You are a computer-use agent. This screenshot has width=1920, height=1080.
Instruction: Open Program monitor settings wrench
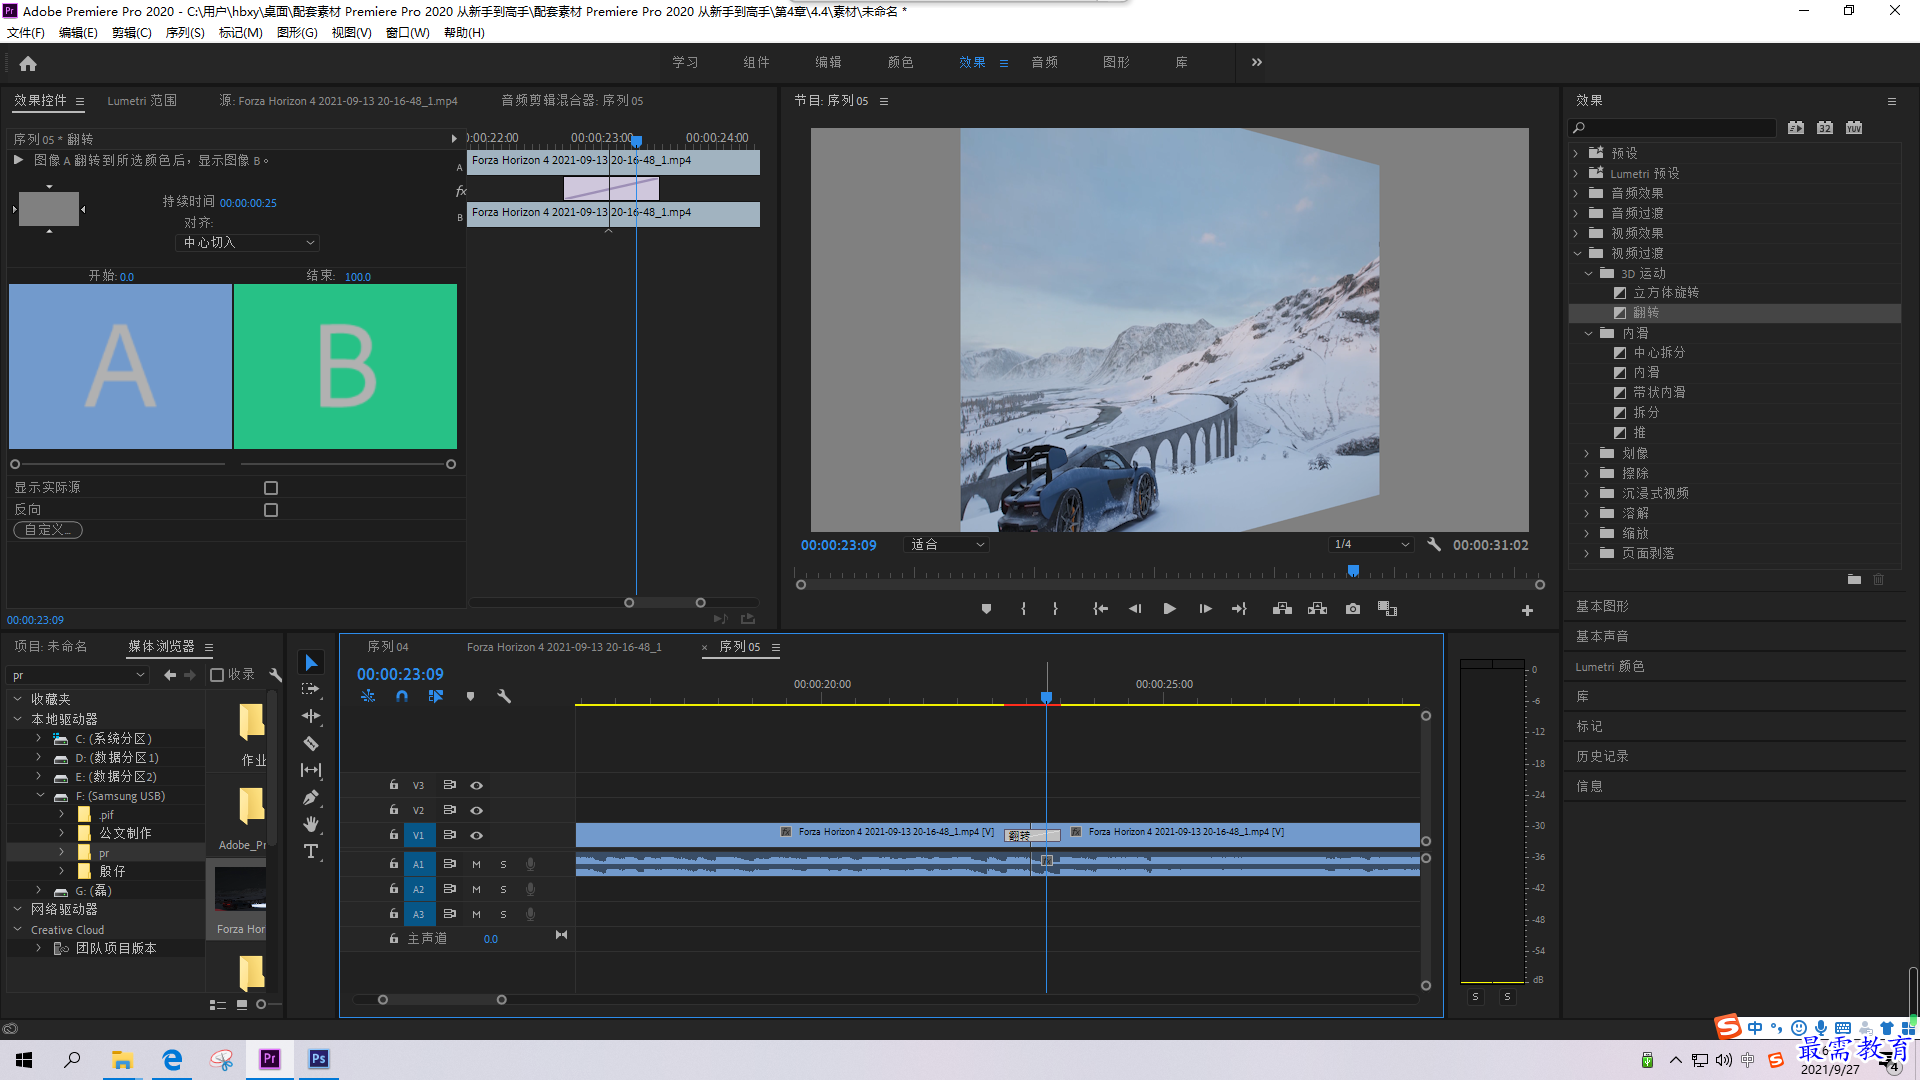1434,544
